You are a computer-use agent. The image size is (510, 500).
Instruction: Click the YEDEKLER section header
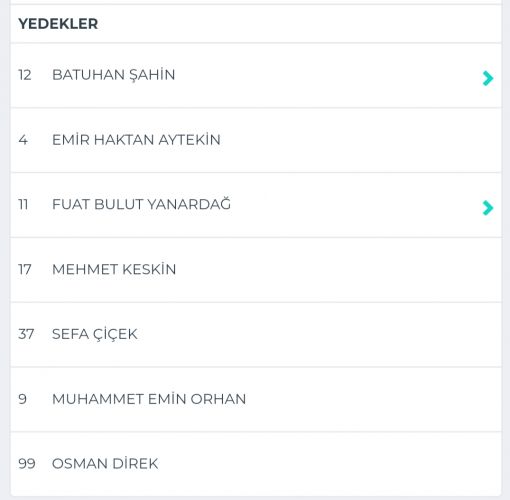pos(58,24)
